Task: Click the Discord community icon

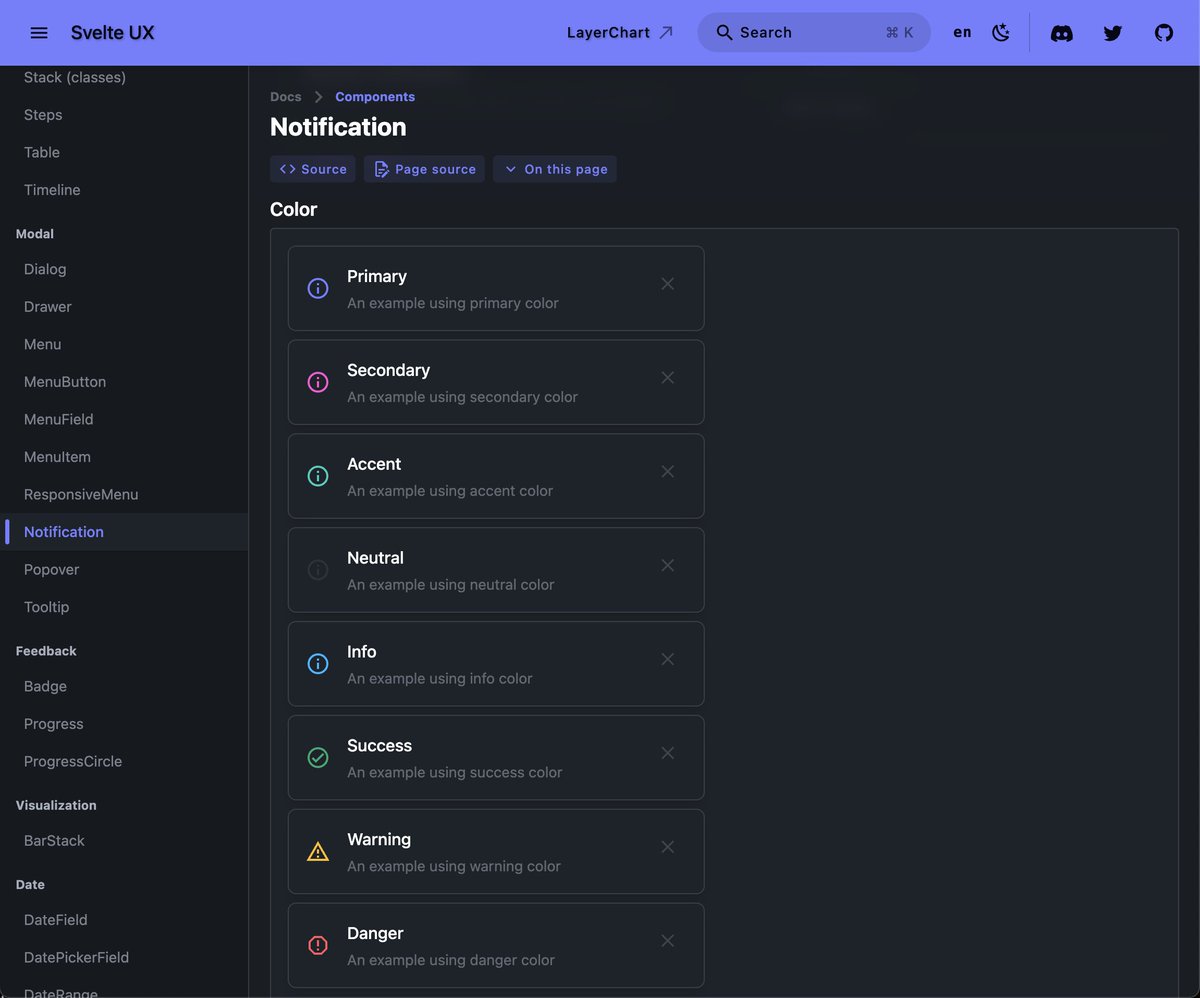Action: (x=1061, y=32)
